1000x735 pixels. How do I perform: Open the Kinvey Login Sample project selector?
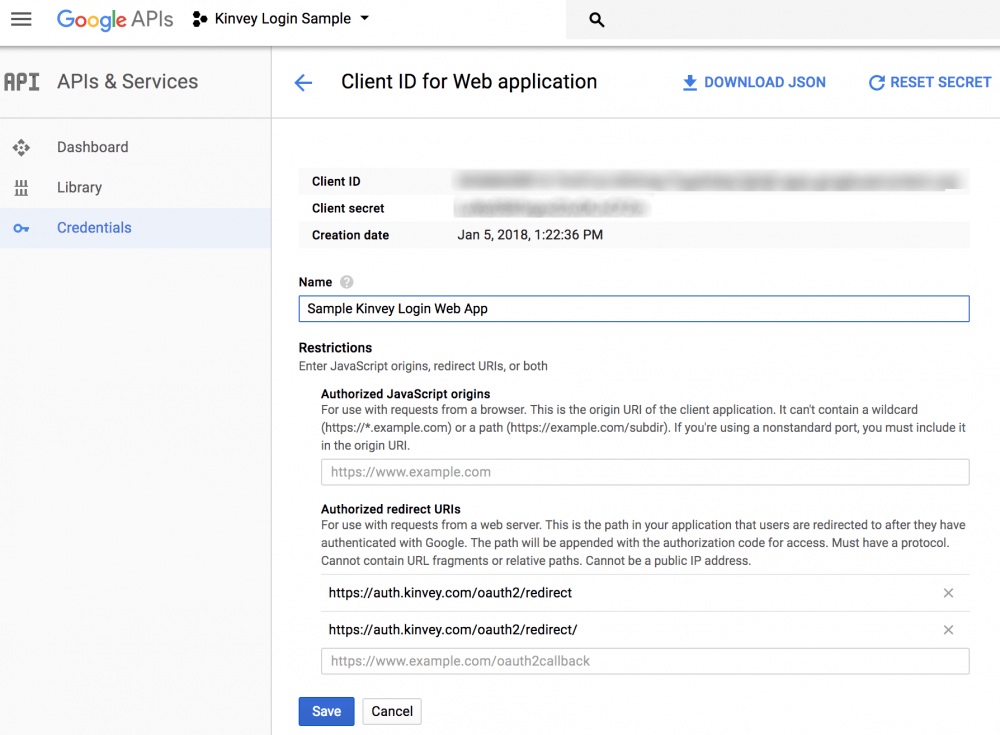tap(281, 18)
